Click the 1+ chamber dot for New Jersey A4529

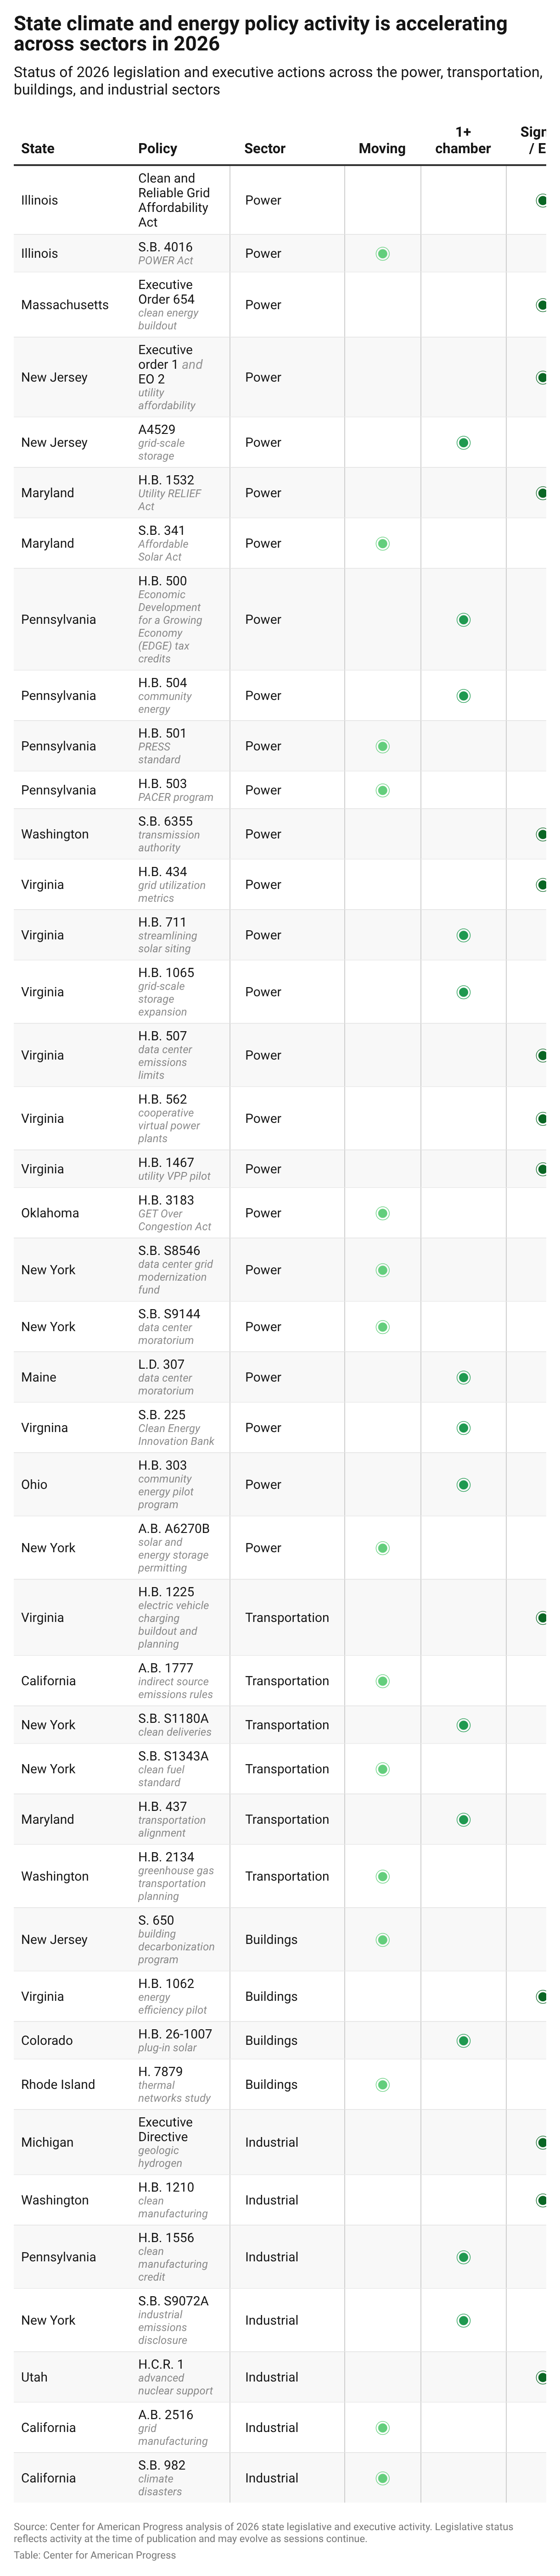click(x=463, y=443)
